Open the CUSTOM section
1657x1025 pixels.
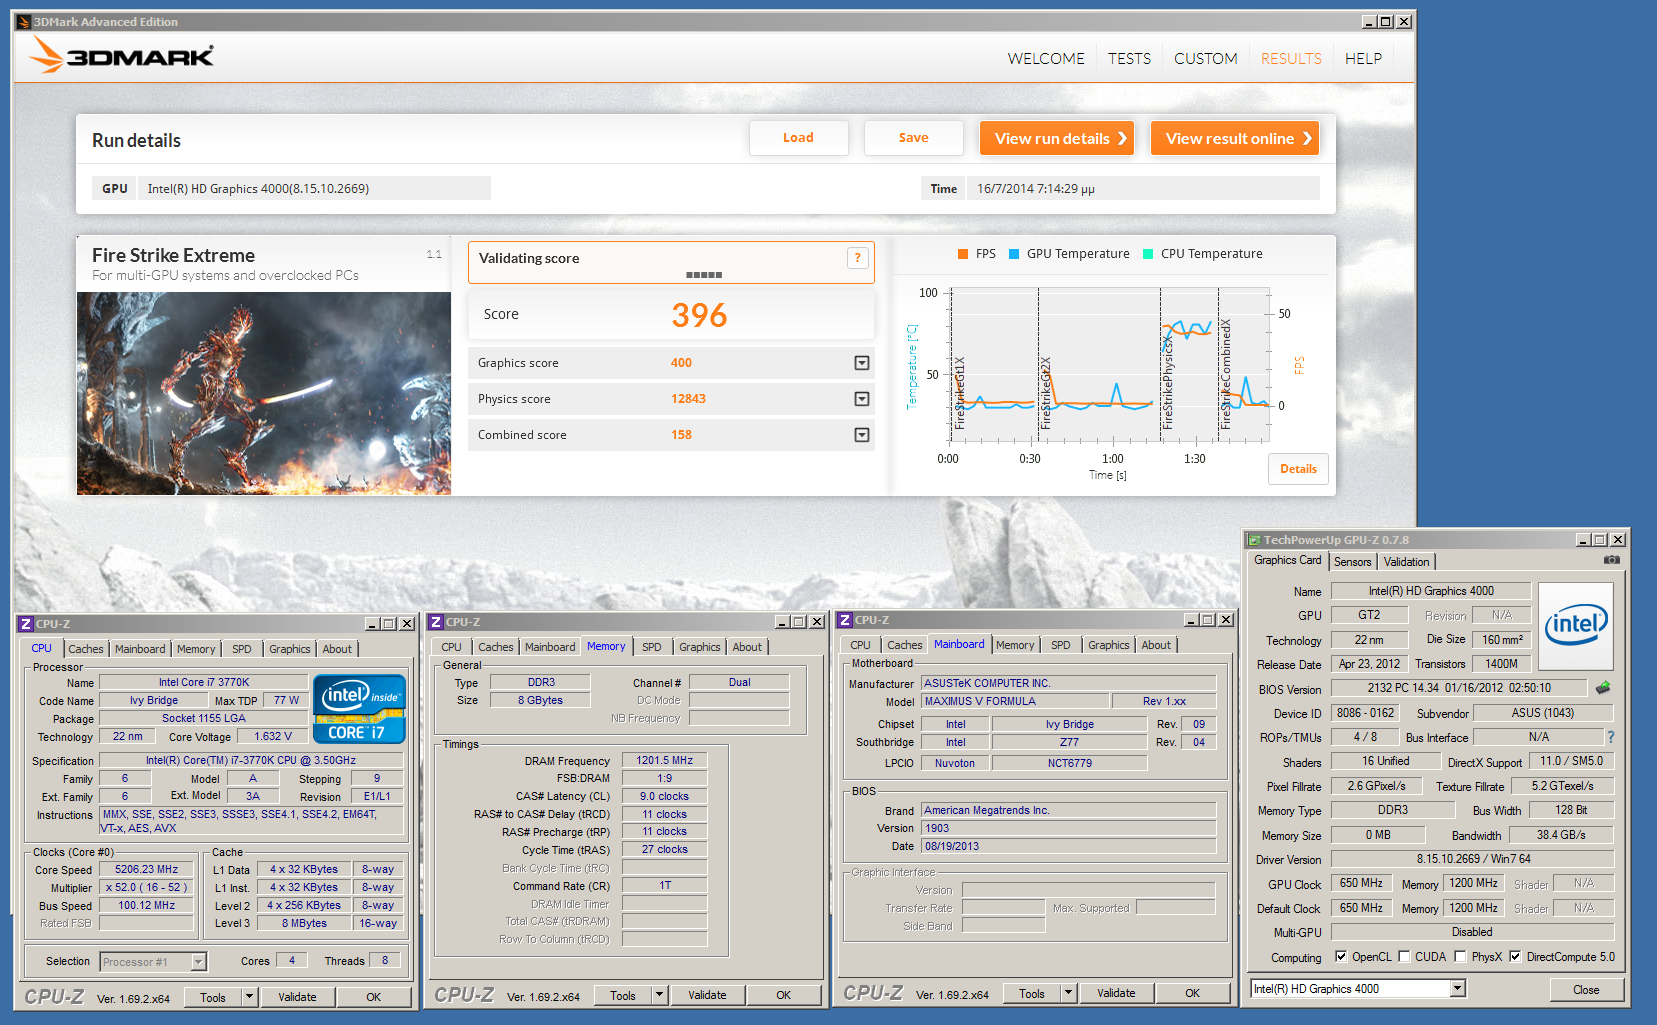click(1206, 59)
